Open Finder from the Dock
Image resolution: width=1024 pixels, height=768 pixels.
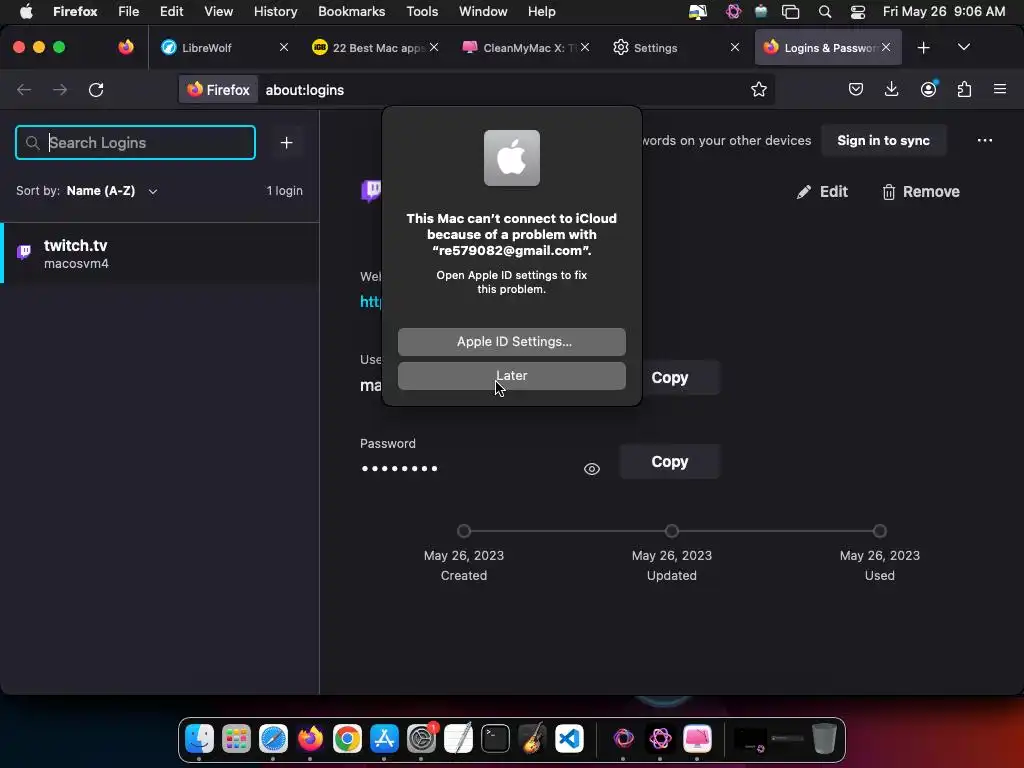point(199,739)
